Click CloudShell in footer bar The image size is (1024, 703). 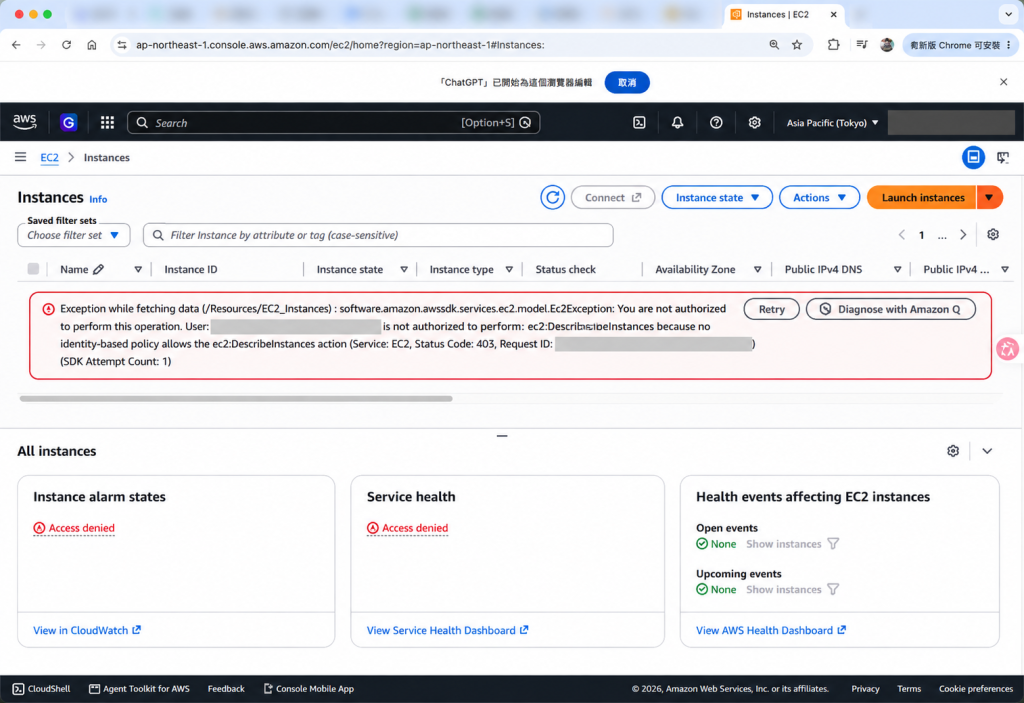tap(41, 689)
